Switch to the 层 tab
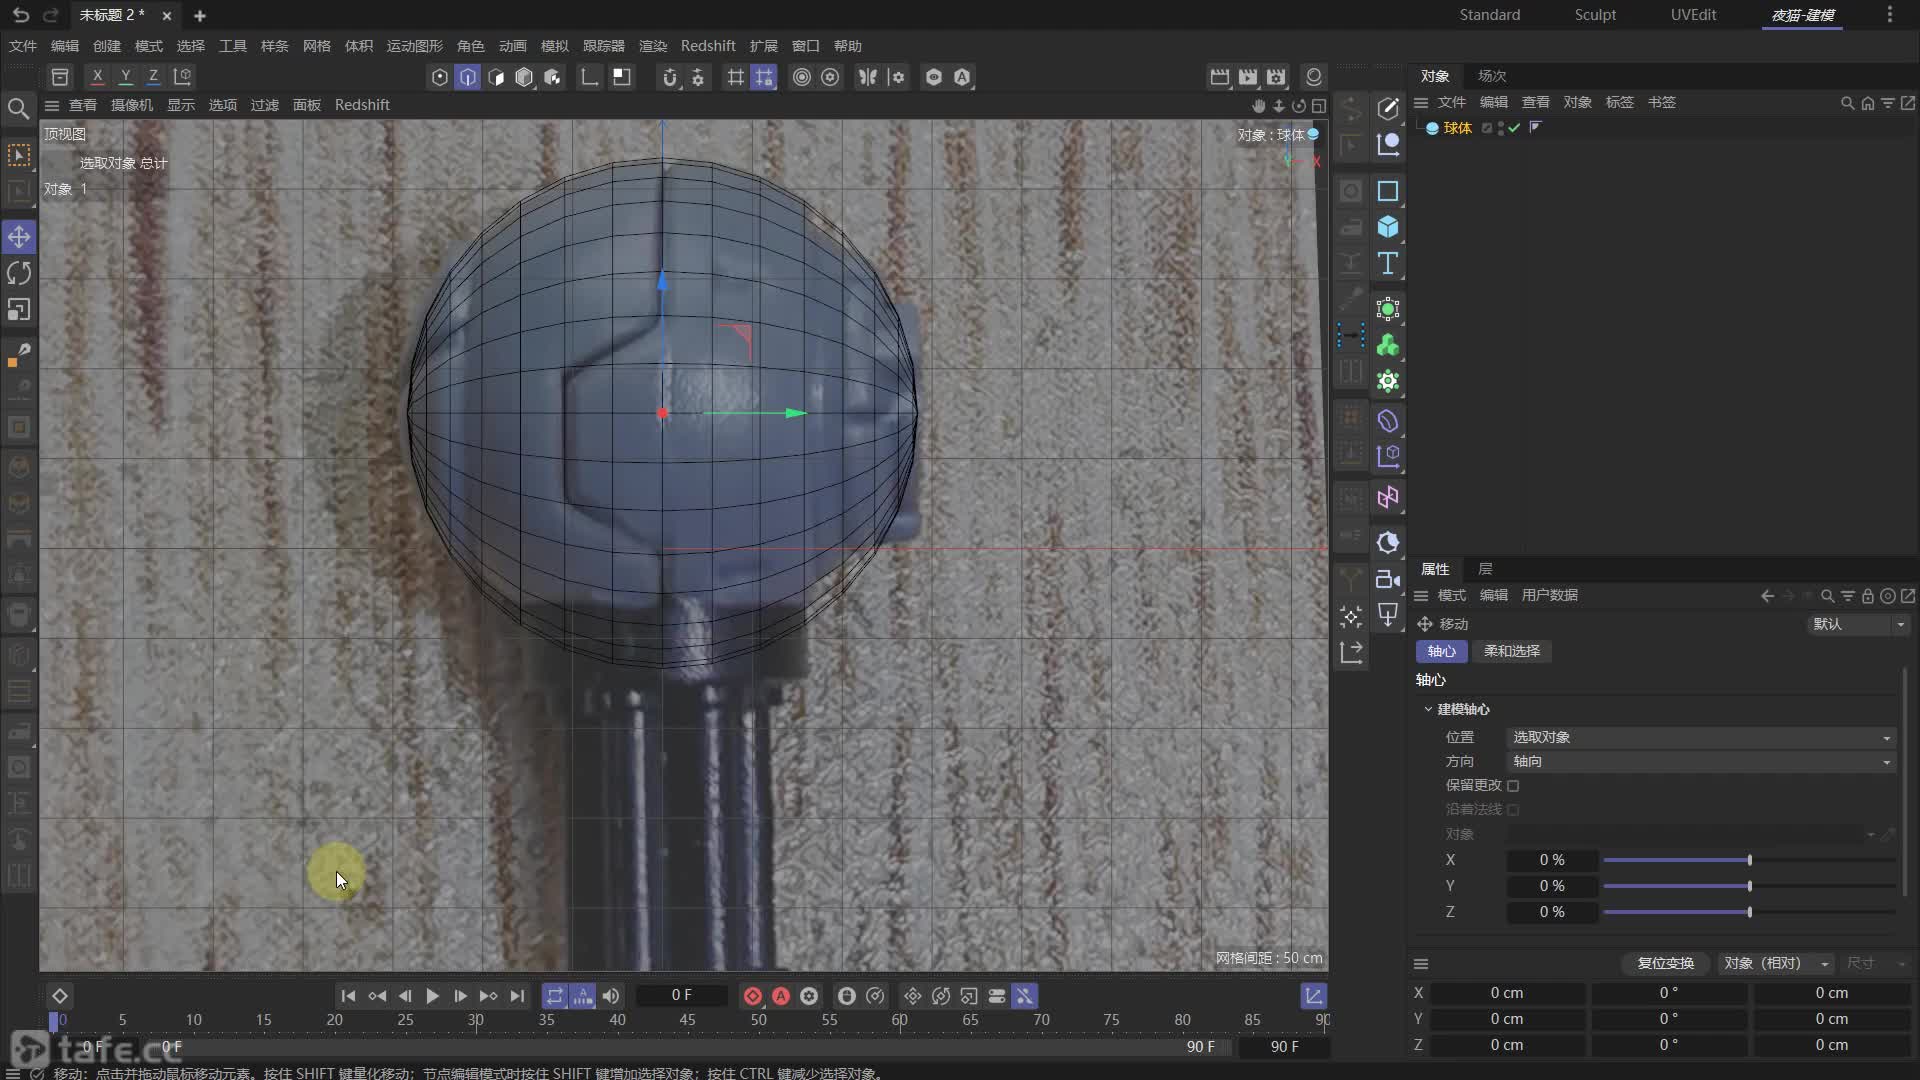Screen dimensions: 1920x1080 pos(1485,569)
